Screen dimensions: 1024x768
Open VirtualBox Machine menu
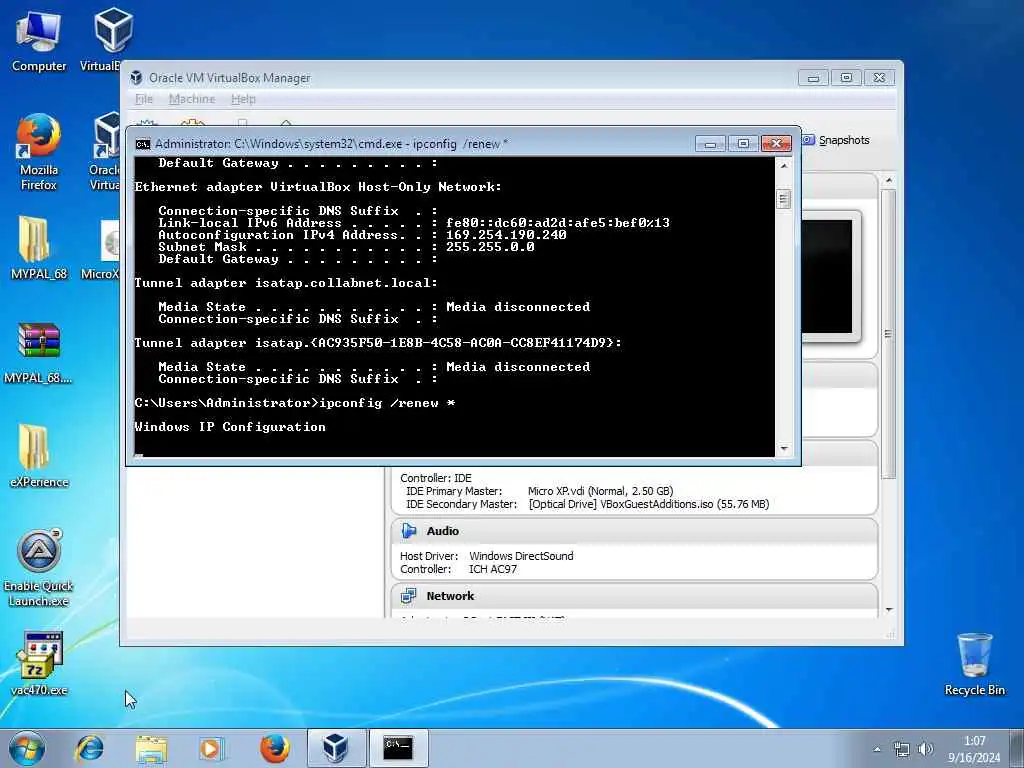[x=192, y=99]
